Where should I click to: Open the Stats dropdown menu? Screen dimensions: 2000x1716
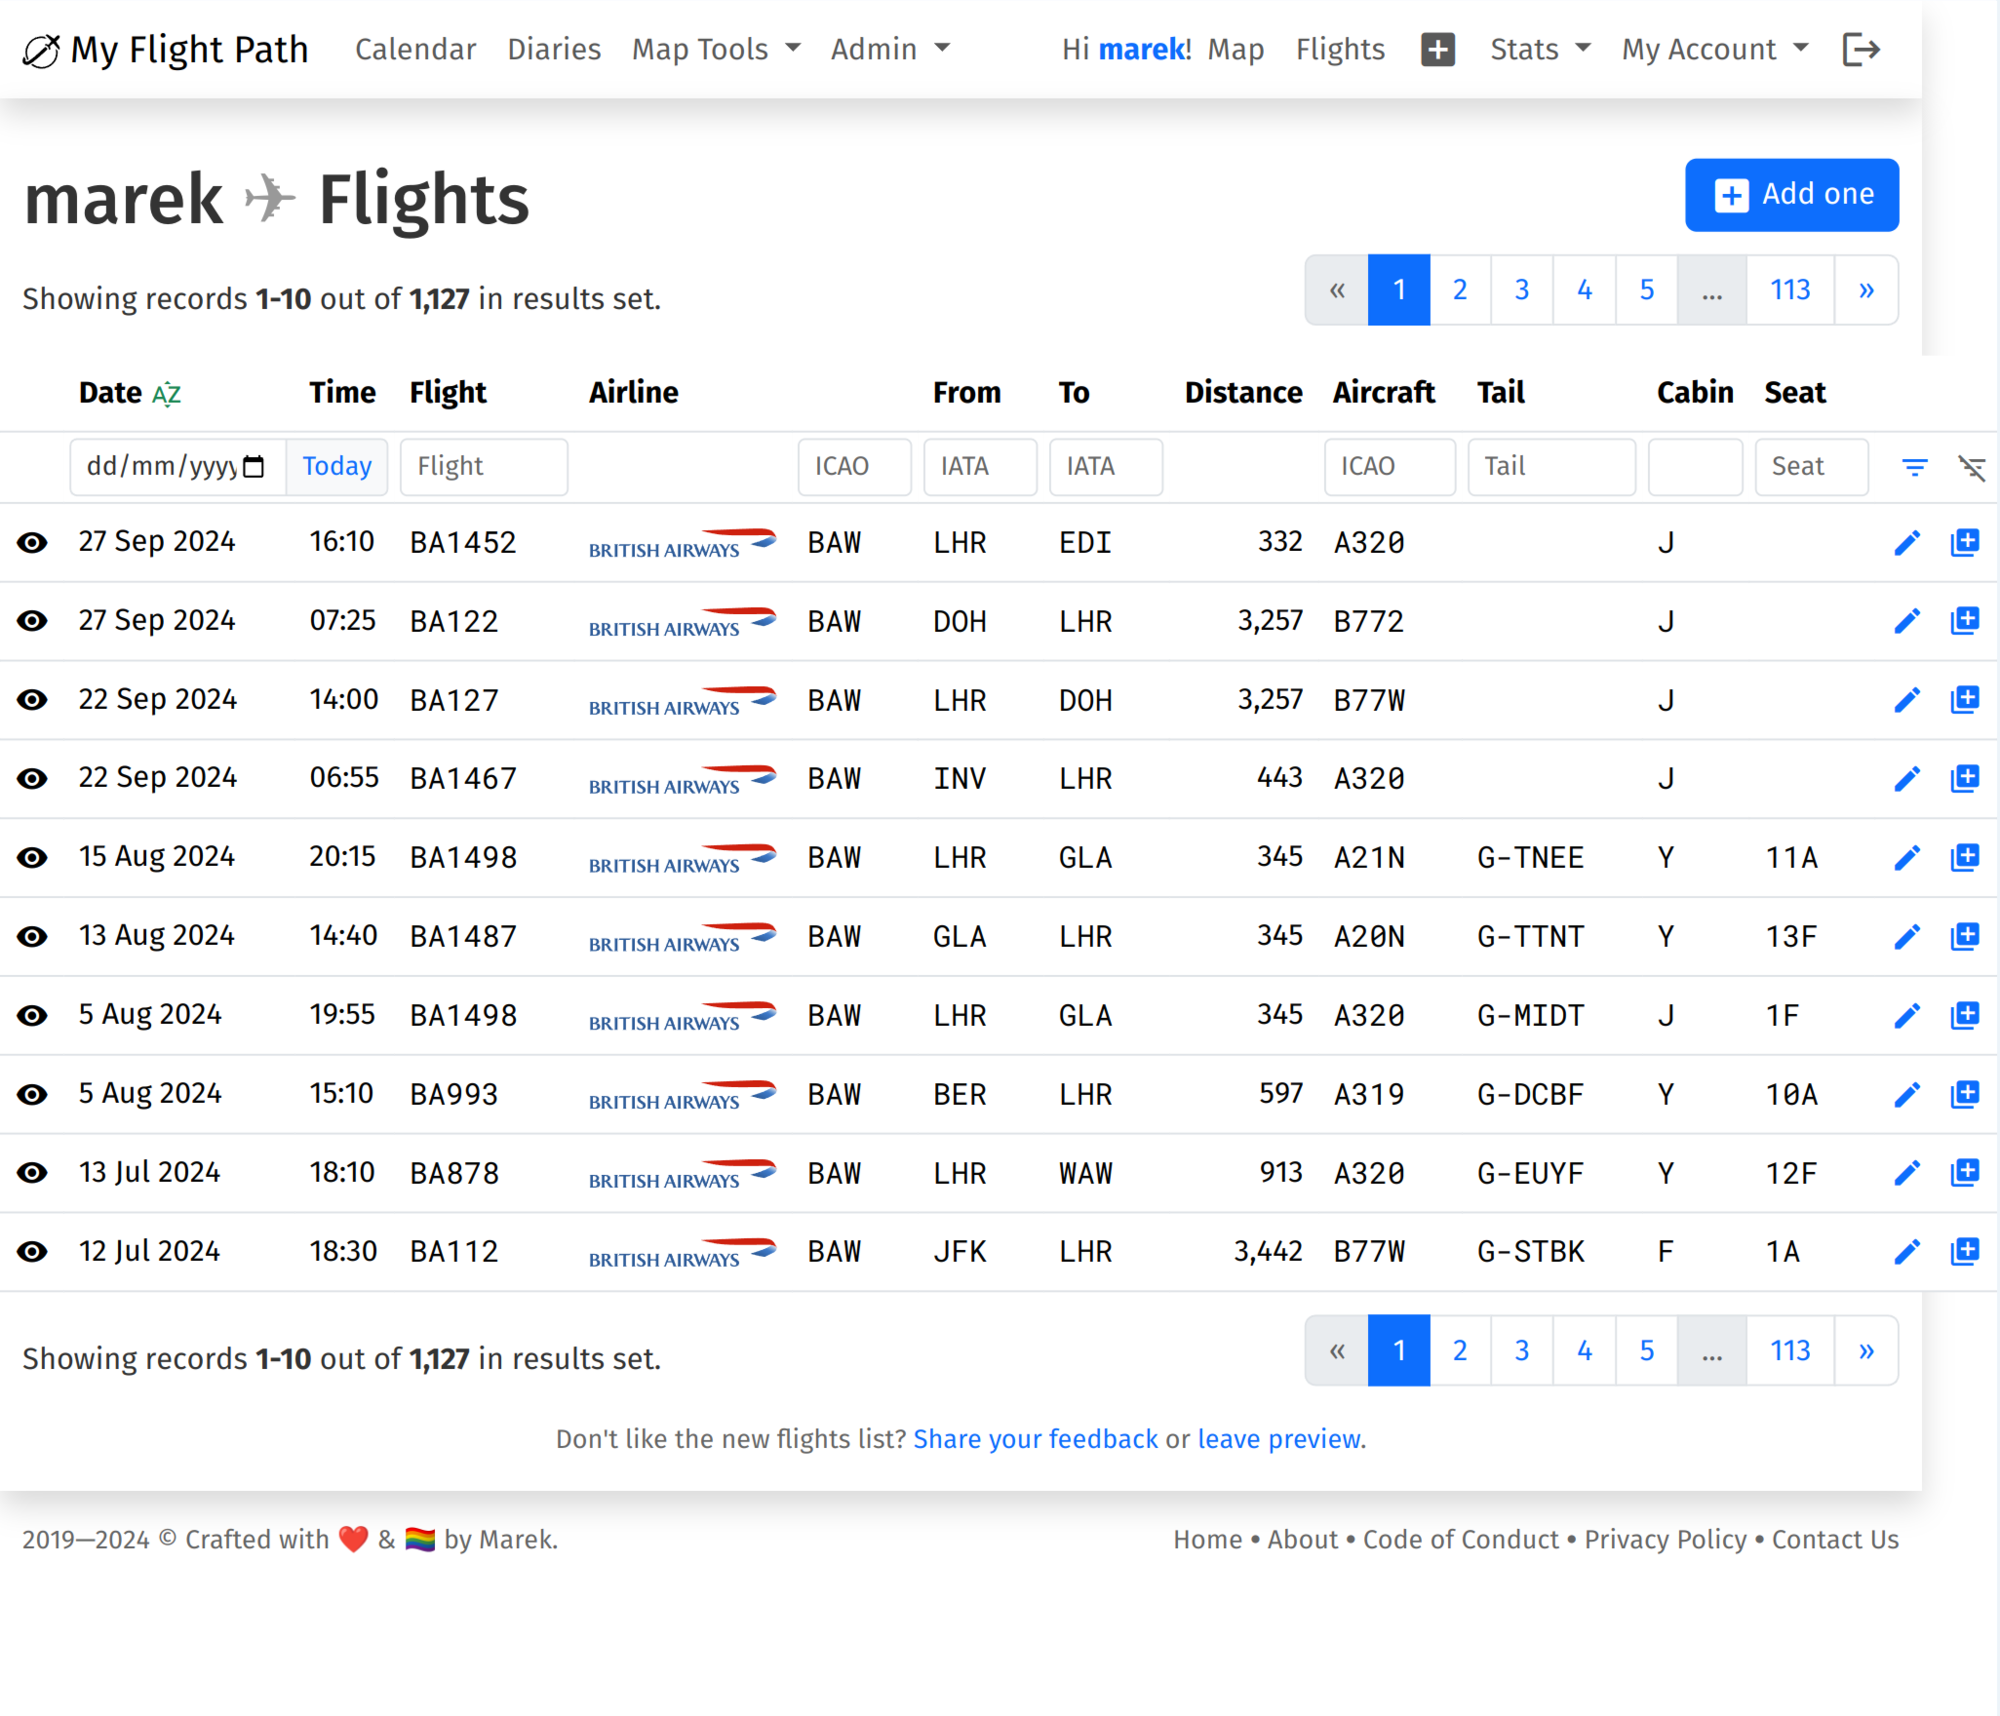tap(1540, 49)
